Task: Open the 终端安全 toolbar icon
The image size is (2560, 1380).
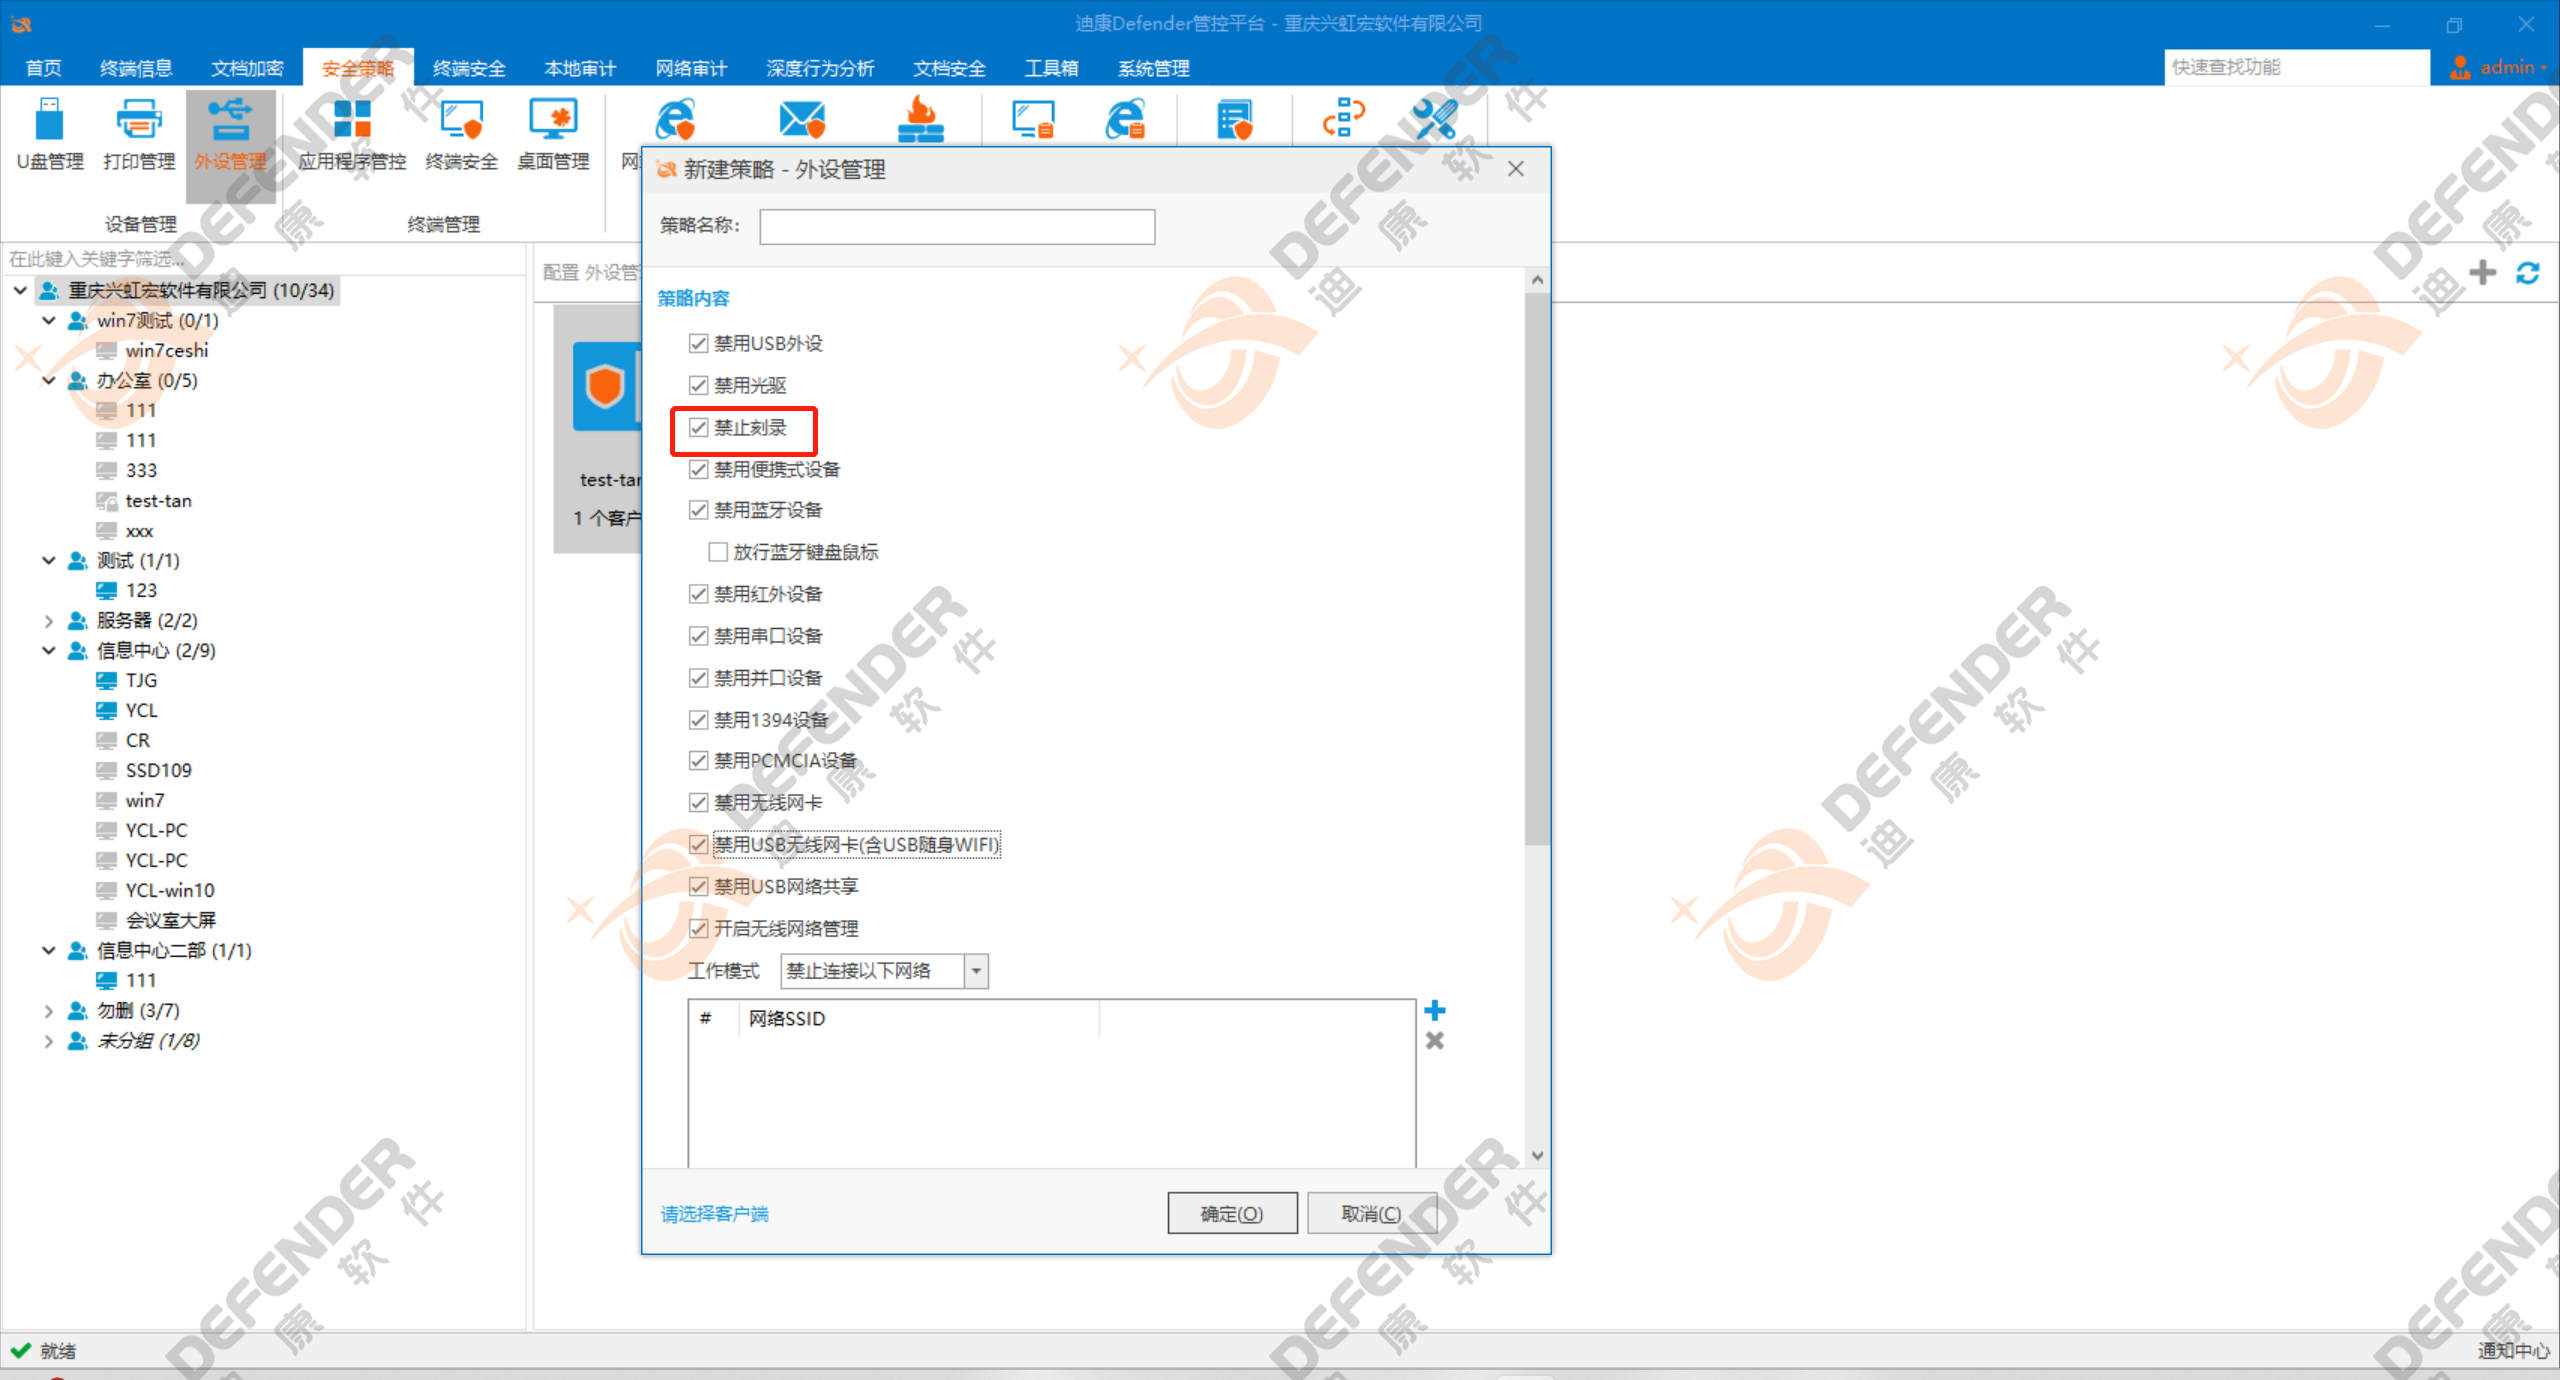Action: 462,135
